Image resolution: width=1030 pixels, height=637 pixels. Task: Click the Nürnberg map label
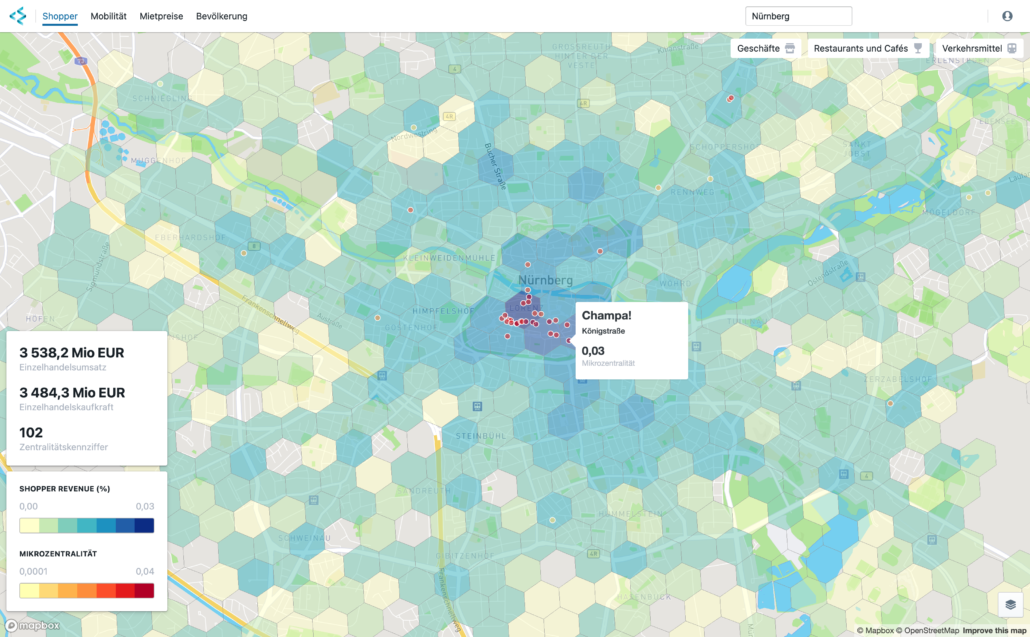click(x=545, y=280)
